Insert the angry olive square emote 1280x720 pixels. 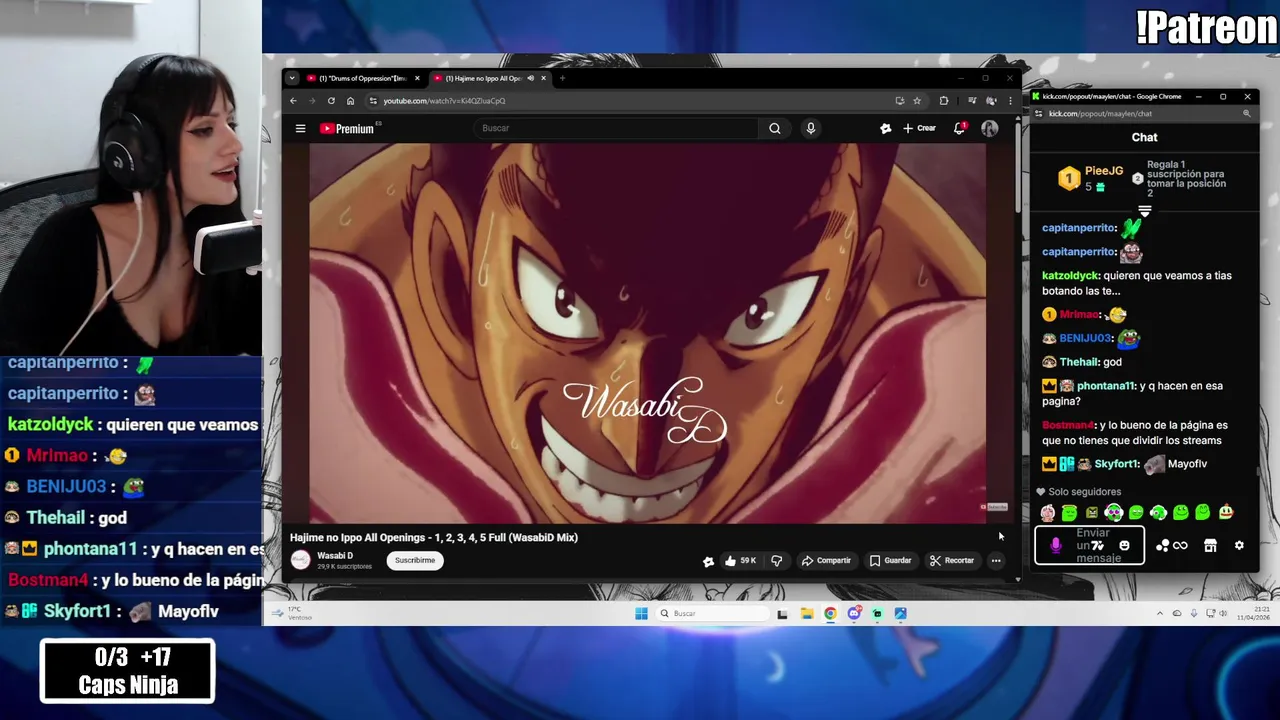[x=1092, y=513]
